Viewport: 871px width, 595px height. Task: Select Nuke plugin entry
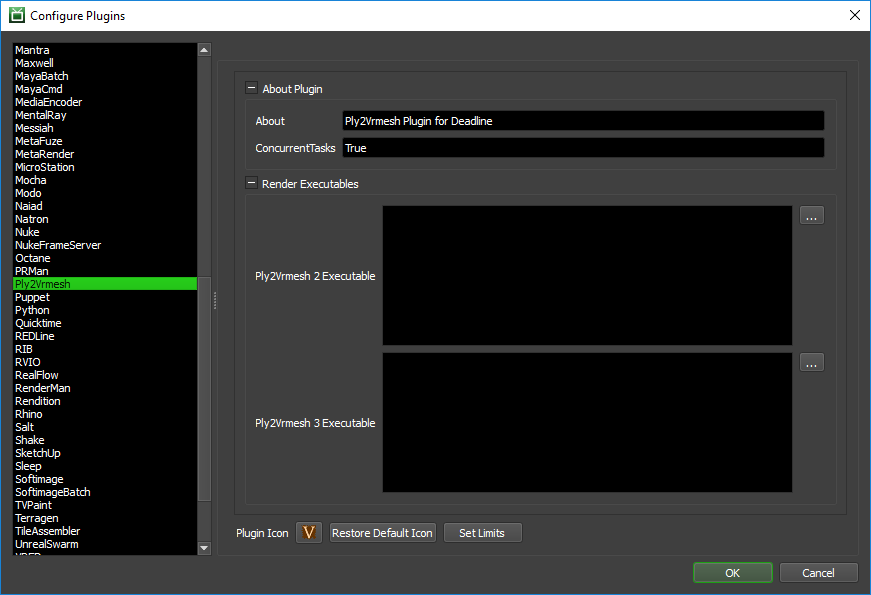tap(105, 232)
